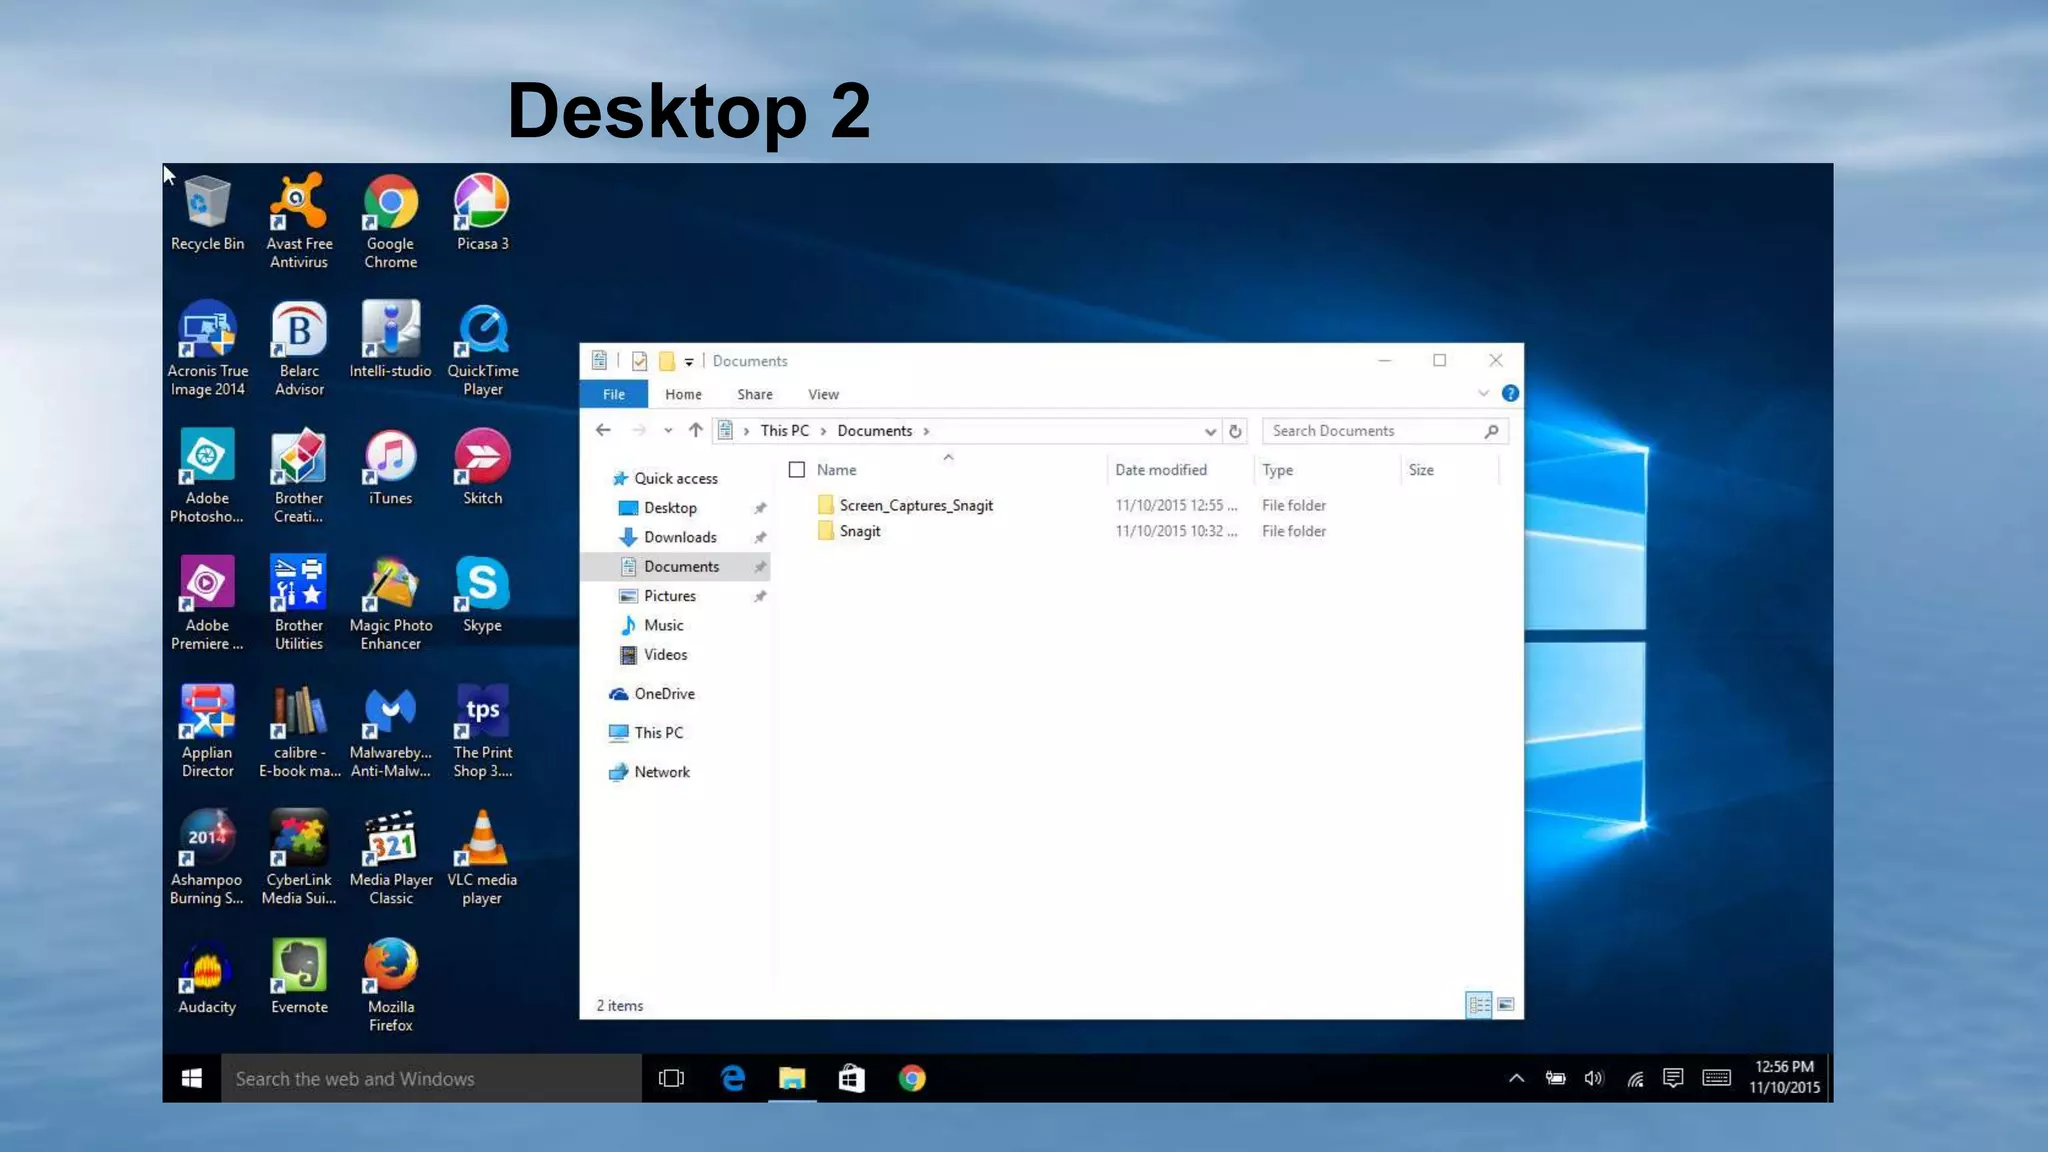2048x1152 pixels.
Task: Open address bar history dropdown
Action: point(1210,431)
